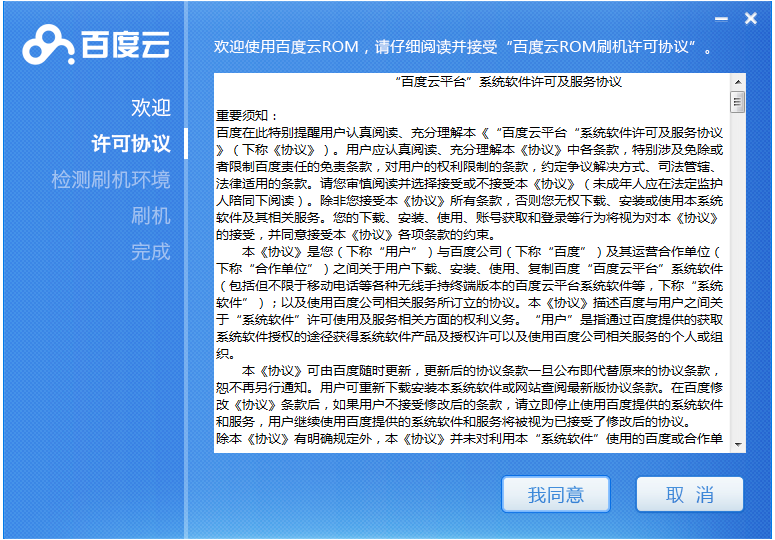775x540 pixels.
Task: Select the 完成 sidebar step
Action: click(151, 252)
